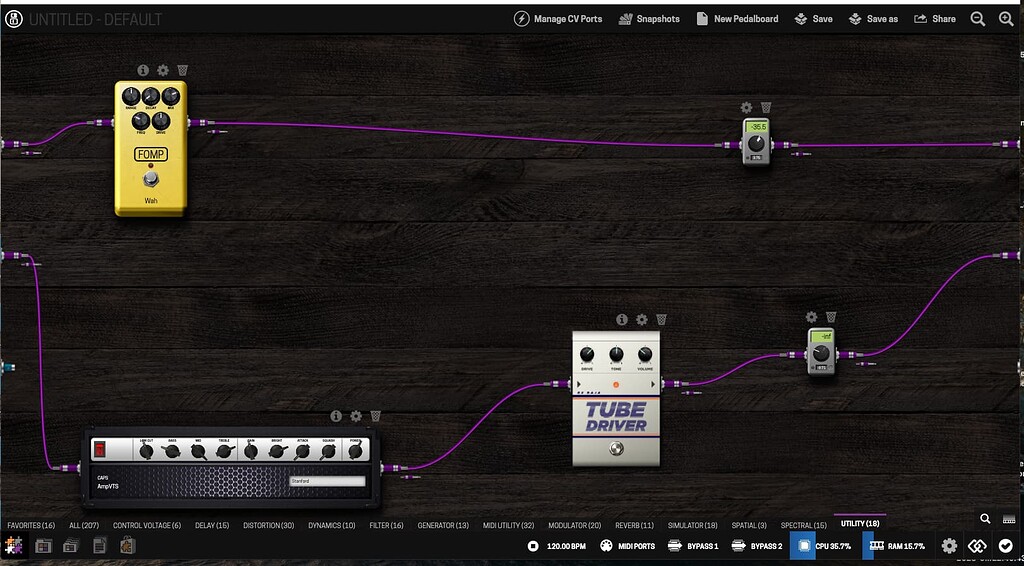1024x566 pixels.
Task: Choose Save as for the pedalboard
Action: coord(873,19)
